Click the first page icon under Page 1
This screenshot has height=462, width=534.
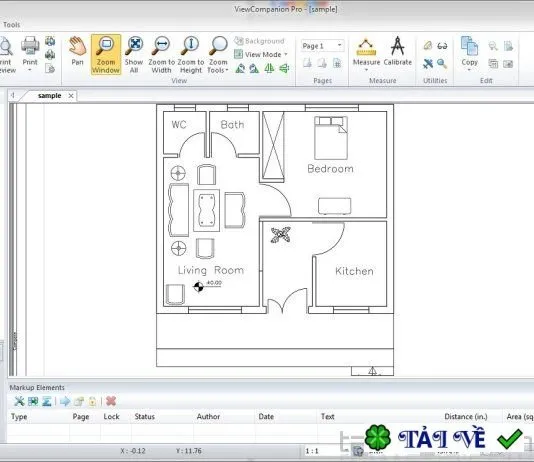point(307,63)
